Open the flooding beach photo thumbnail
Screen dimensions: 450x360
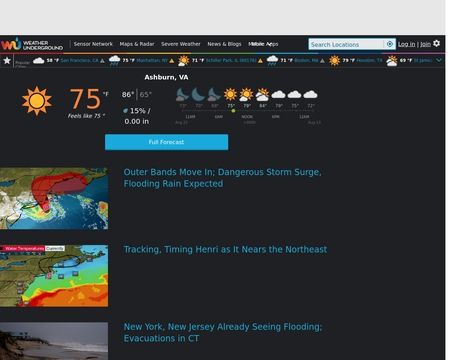54,341
